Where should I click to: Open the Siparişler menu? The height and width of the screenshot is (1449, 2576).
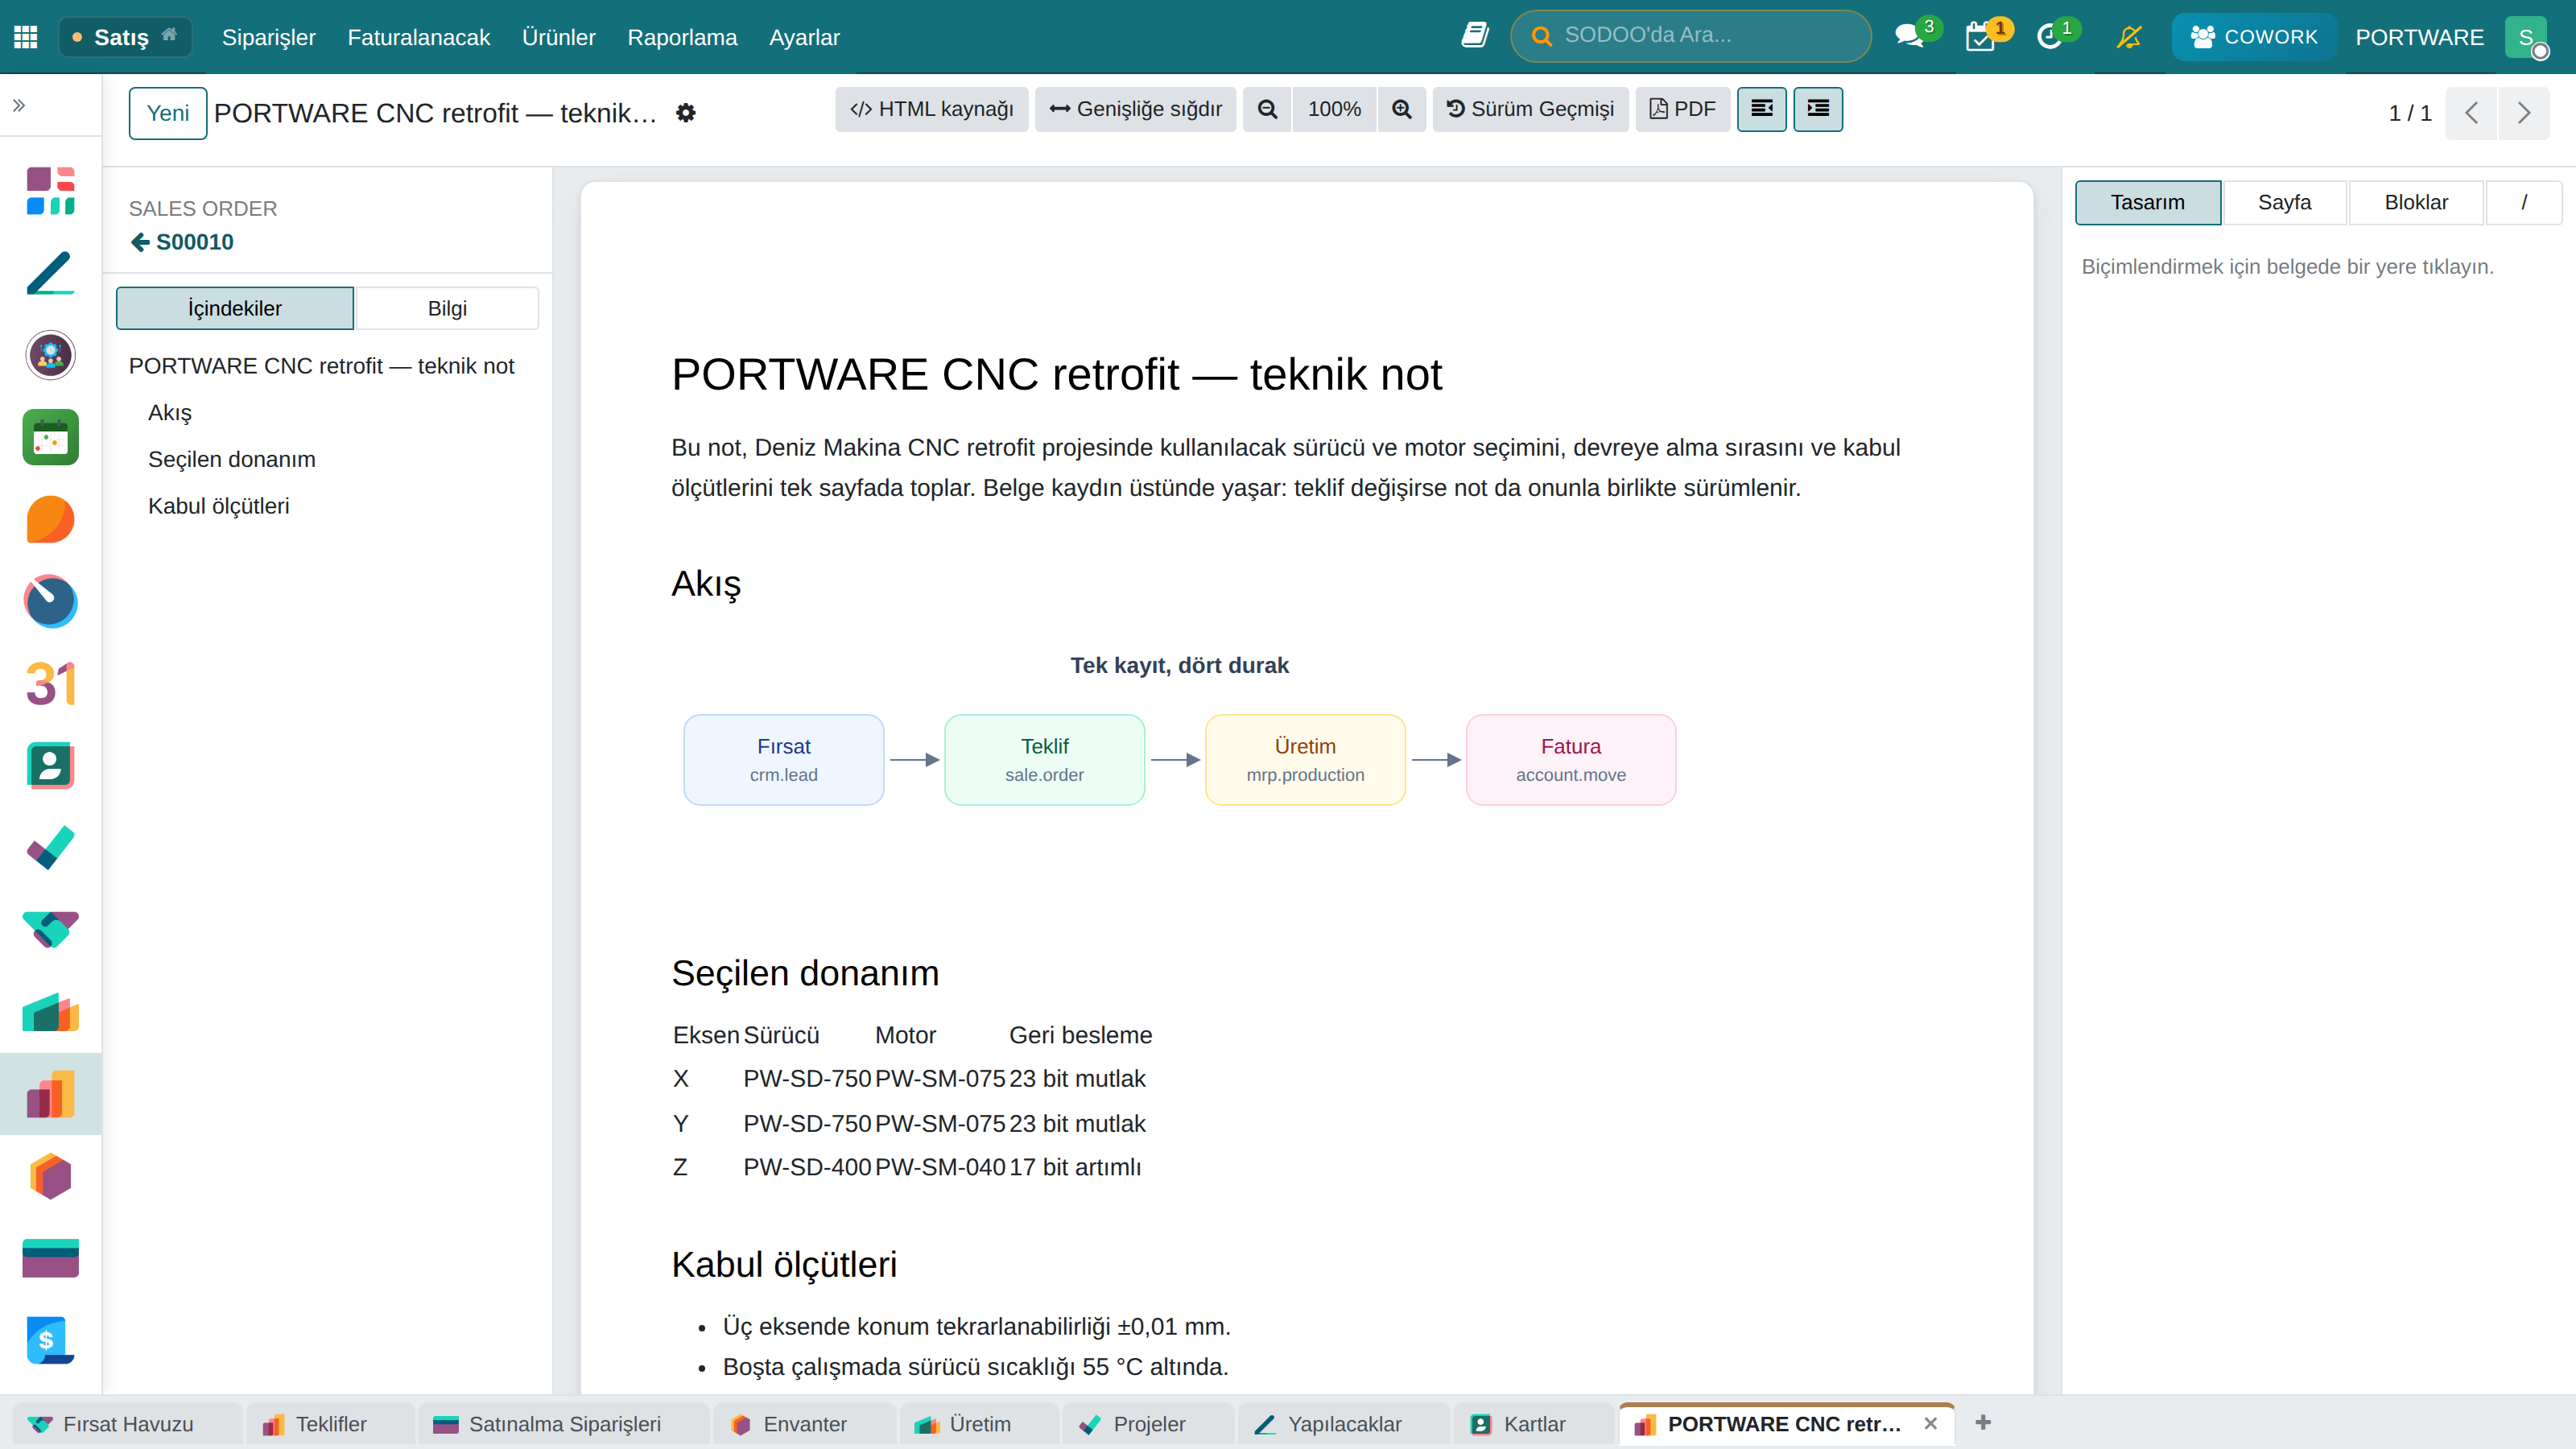point(268,37)
